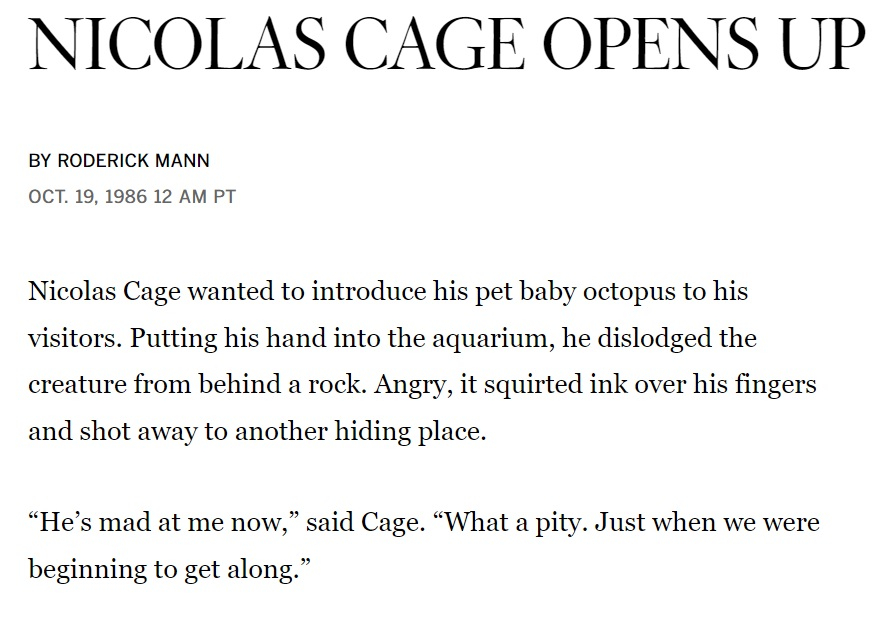Screen dimensions: 878x635
Task: Click the word "dislodged" in the article text
Action: pyautogui.click(x=659, y=338)
